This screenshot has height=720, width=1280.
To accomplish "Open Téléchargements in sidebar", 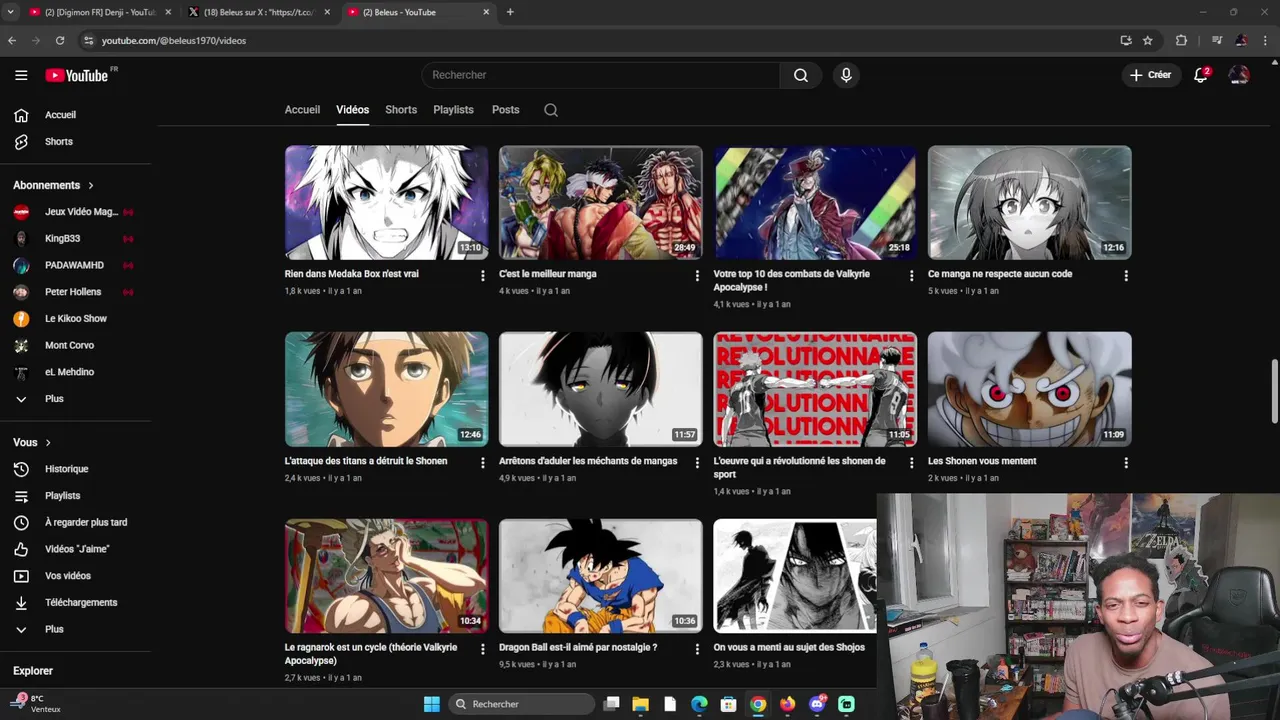I will pyautogui.click(x=80, y=602).
